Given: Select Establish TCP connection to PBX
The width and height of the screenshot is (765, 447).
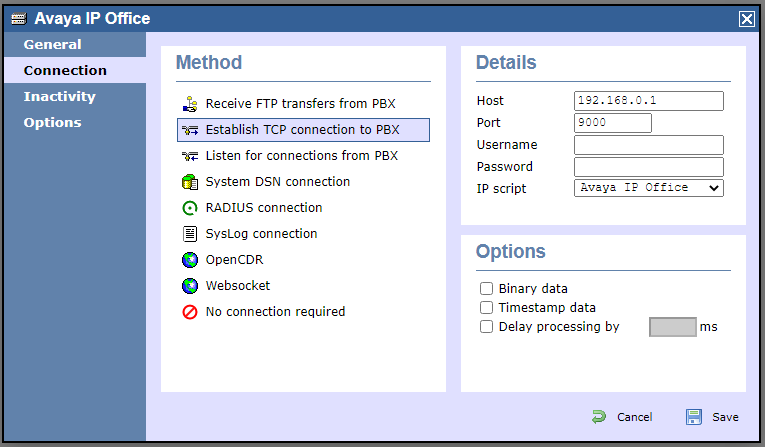Looking at the screenshot, I should 303,130.
